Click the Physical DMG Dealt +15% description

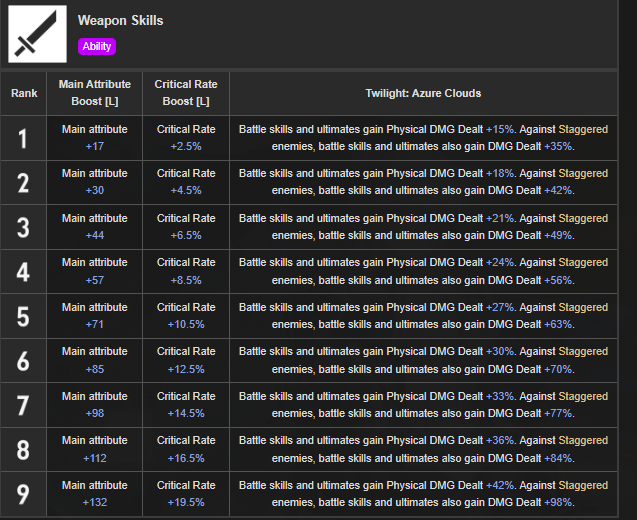click(x=423, y=138)
